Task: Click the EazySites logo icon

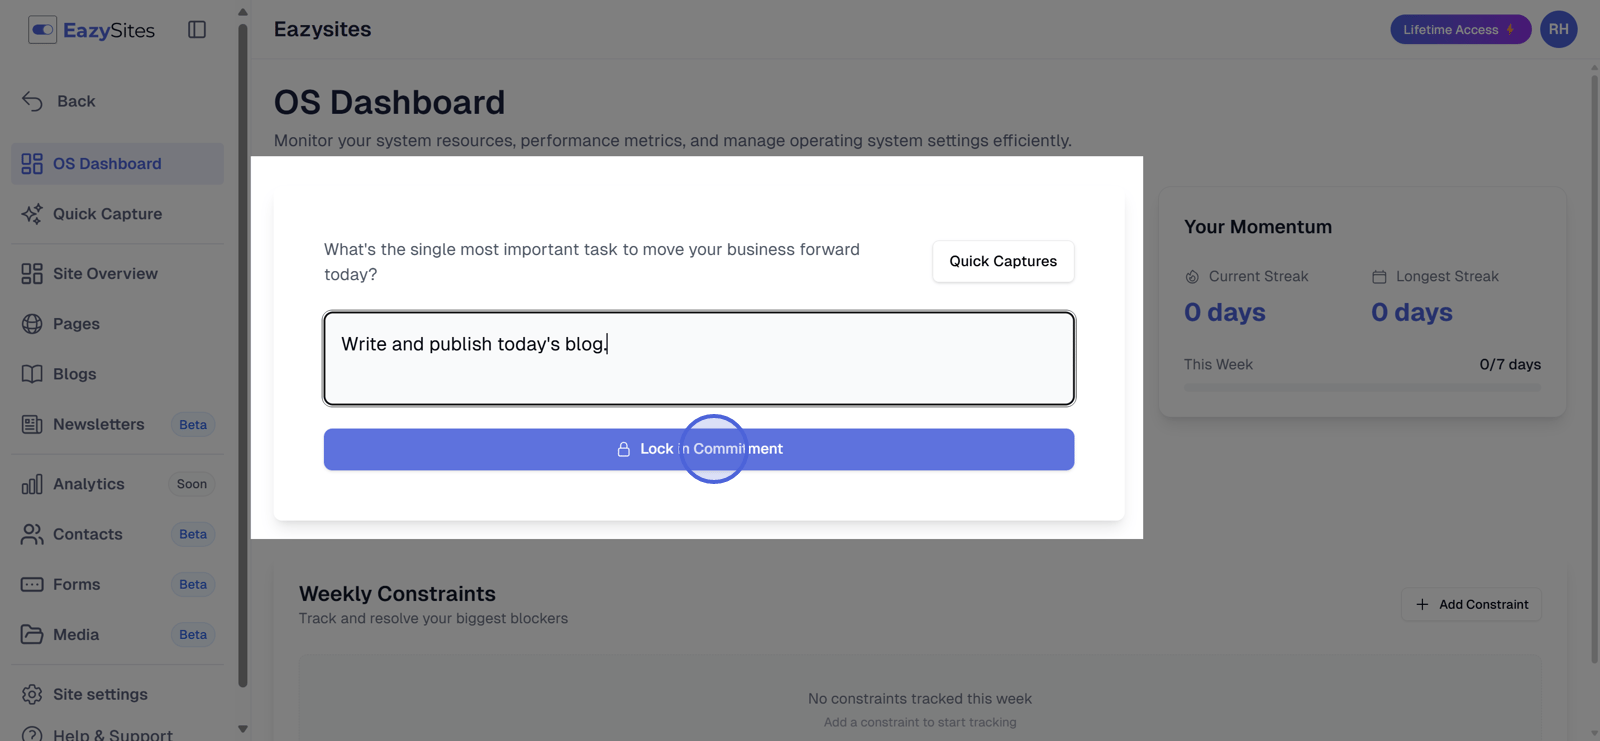Action: (x=42, y=30)
